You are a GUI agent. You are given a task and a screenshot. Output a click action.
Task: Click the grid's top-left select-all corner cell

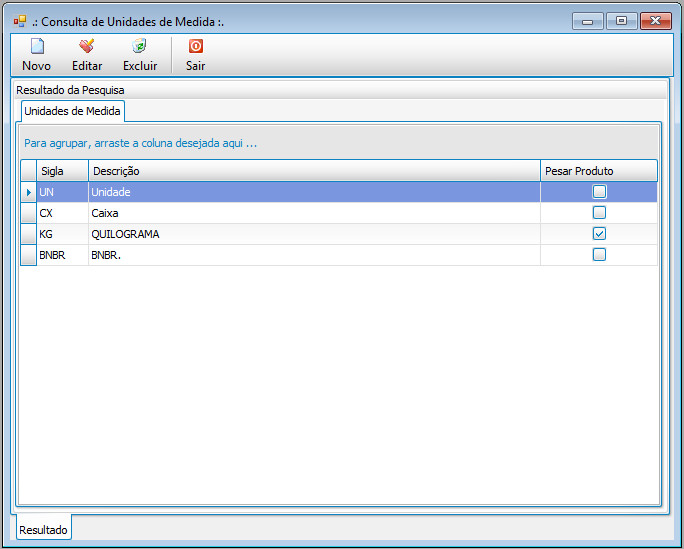coord(29,171)
